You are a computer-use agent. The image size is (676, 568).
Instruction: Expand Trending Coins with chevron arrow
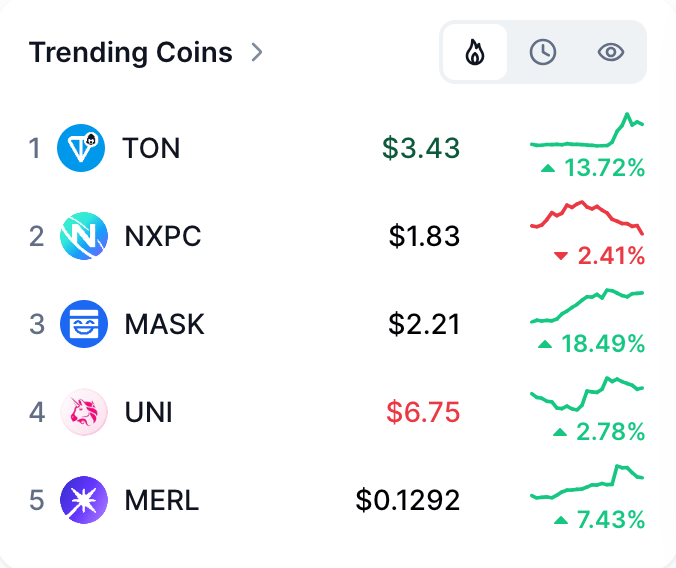point(257,52)
